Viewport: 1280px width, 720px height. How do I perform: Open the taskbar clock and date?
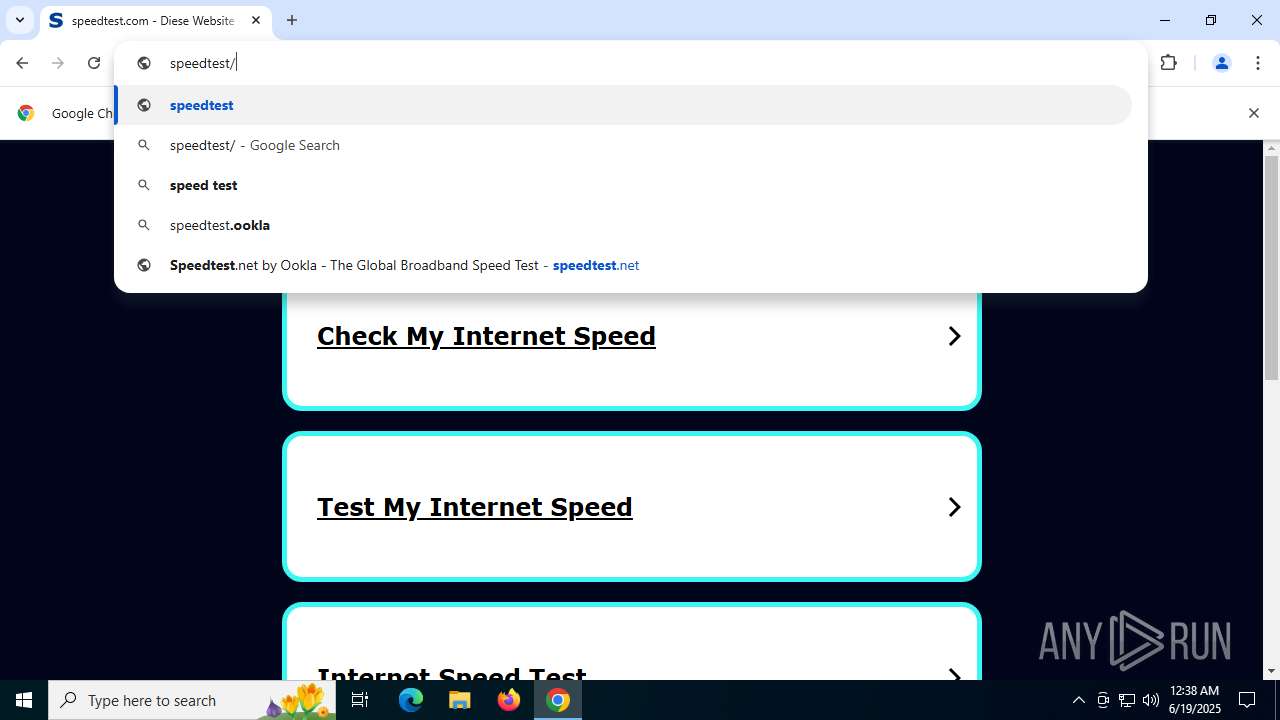(x=1194, y=700)
